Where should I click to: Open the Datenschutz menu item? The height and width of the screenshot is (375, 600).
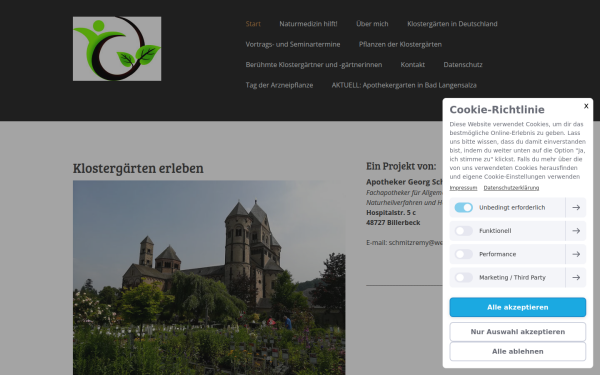(x=463, y=65)
